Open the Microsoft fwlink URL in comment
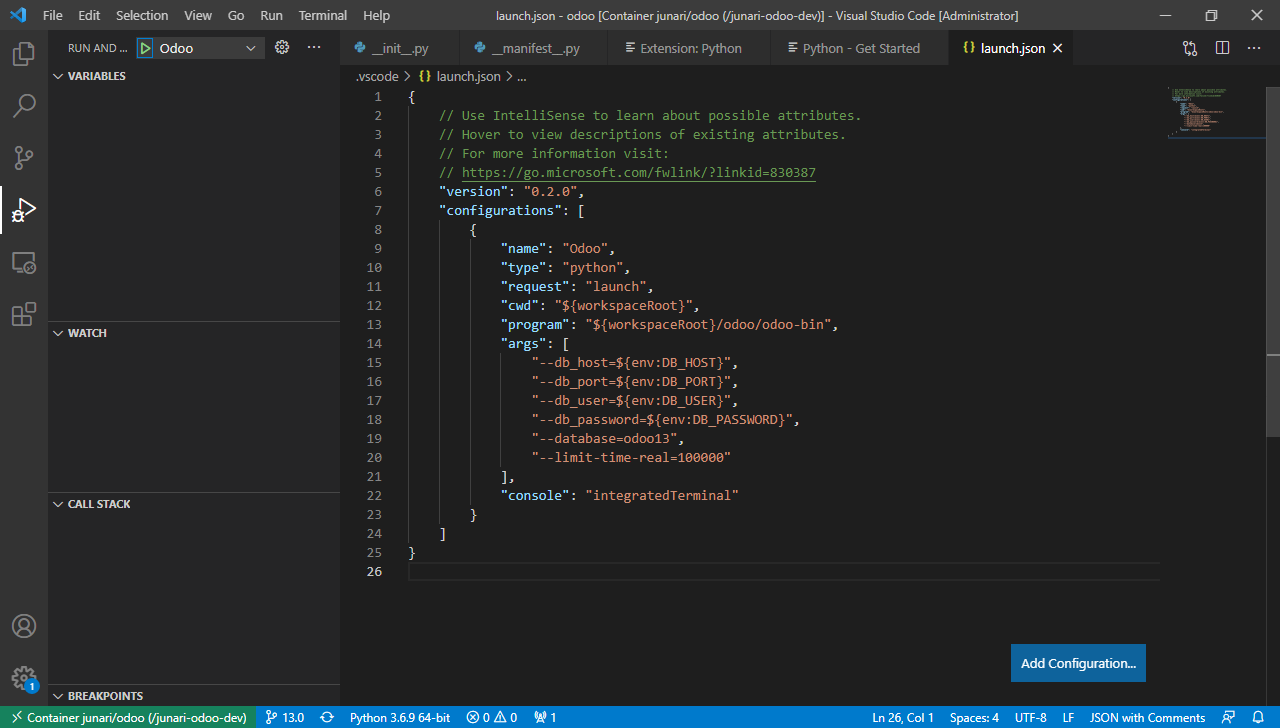The height and width of the screenshot is (728, 1280). 638,173
